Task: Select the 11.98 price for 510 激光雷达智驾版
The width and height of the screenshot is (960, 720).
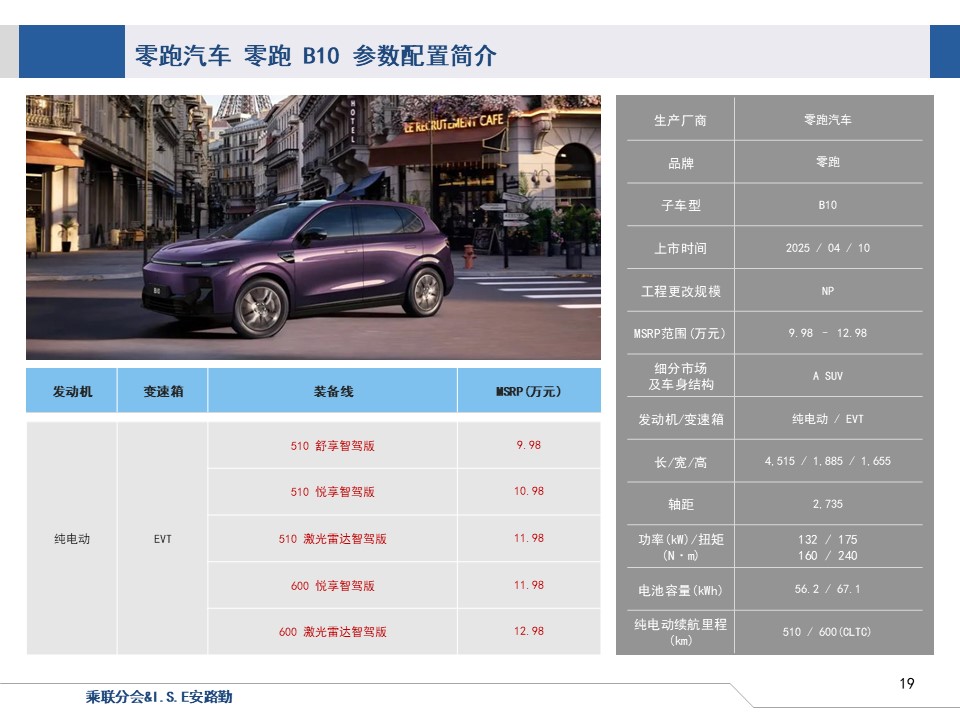Action: (529, 538)
